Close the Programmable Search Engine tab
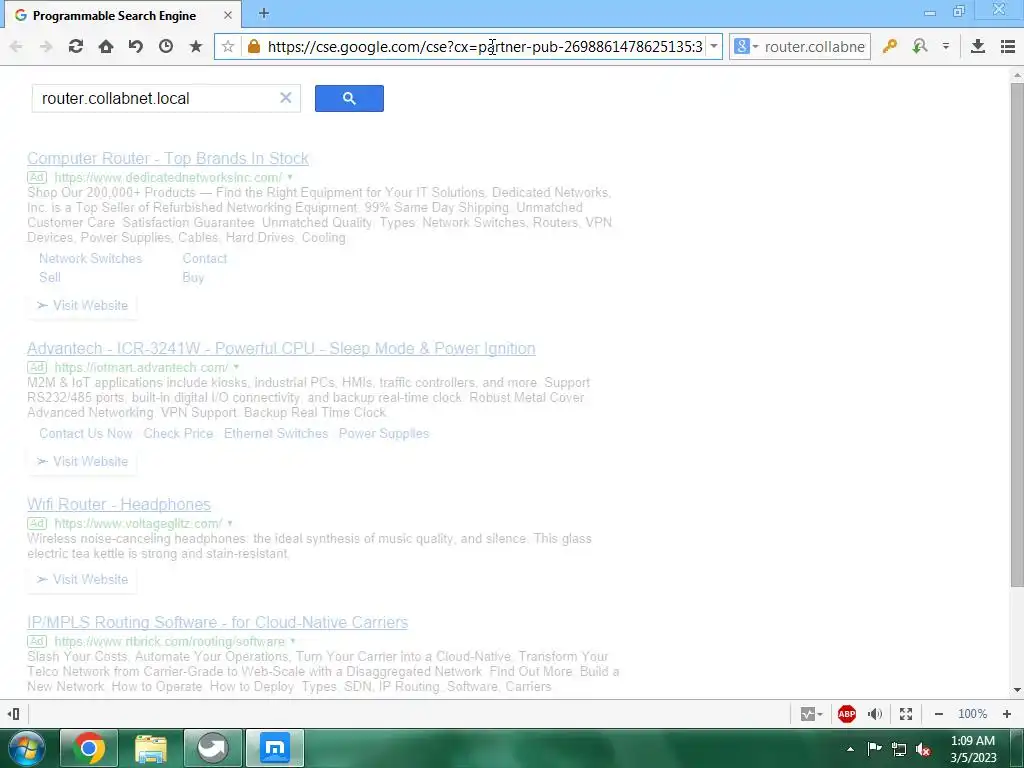 (x=228, y=15)
